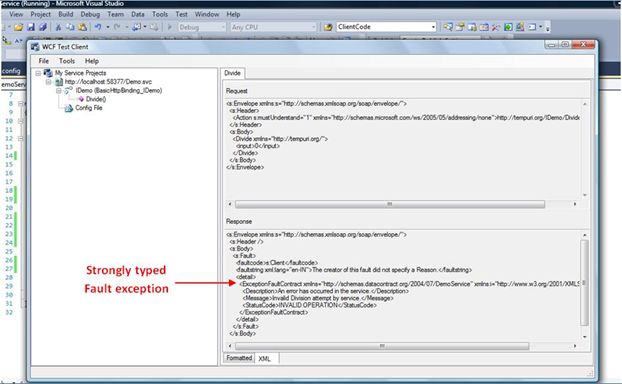Click Toolbox wrench toolbar icon
The width and height of the screenshot is (622, 384).
(496, 27)
